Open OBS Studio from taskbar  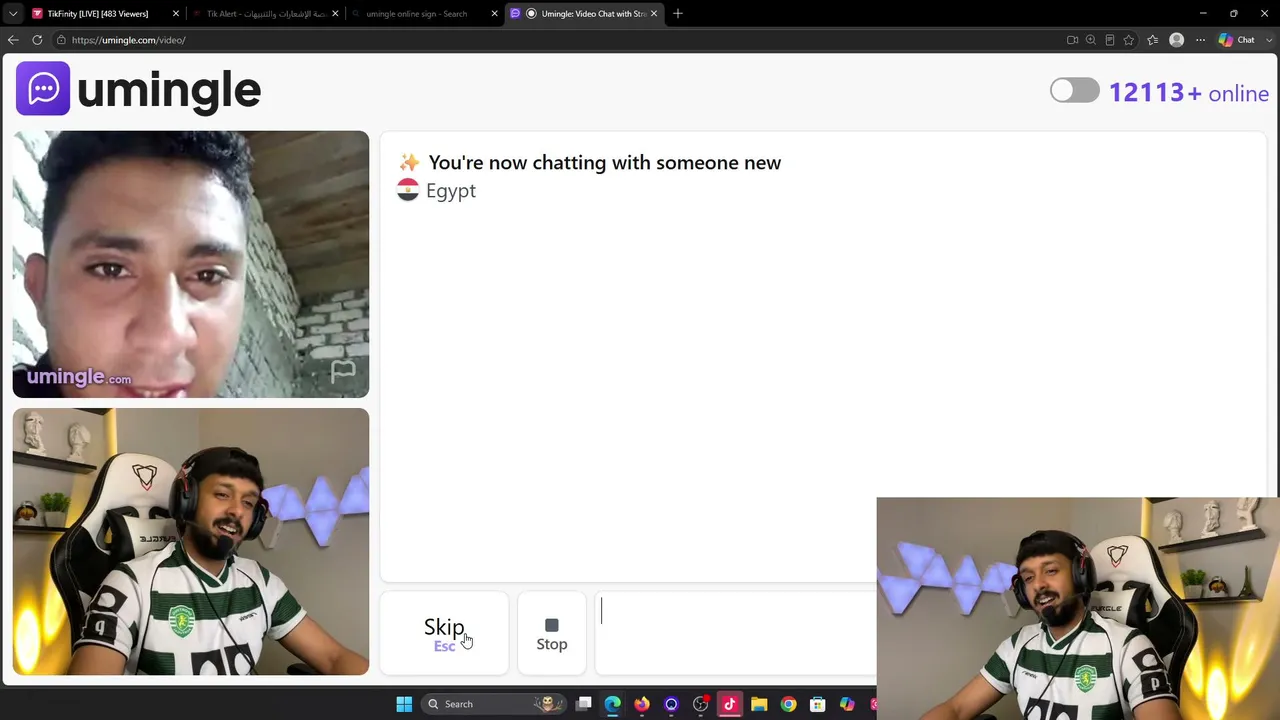pos(700,704)
